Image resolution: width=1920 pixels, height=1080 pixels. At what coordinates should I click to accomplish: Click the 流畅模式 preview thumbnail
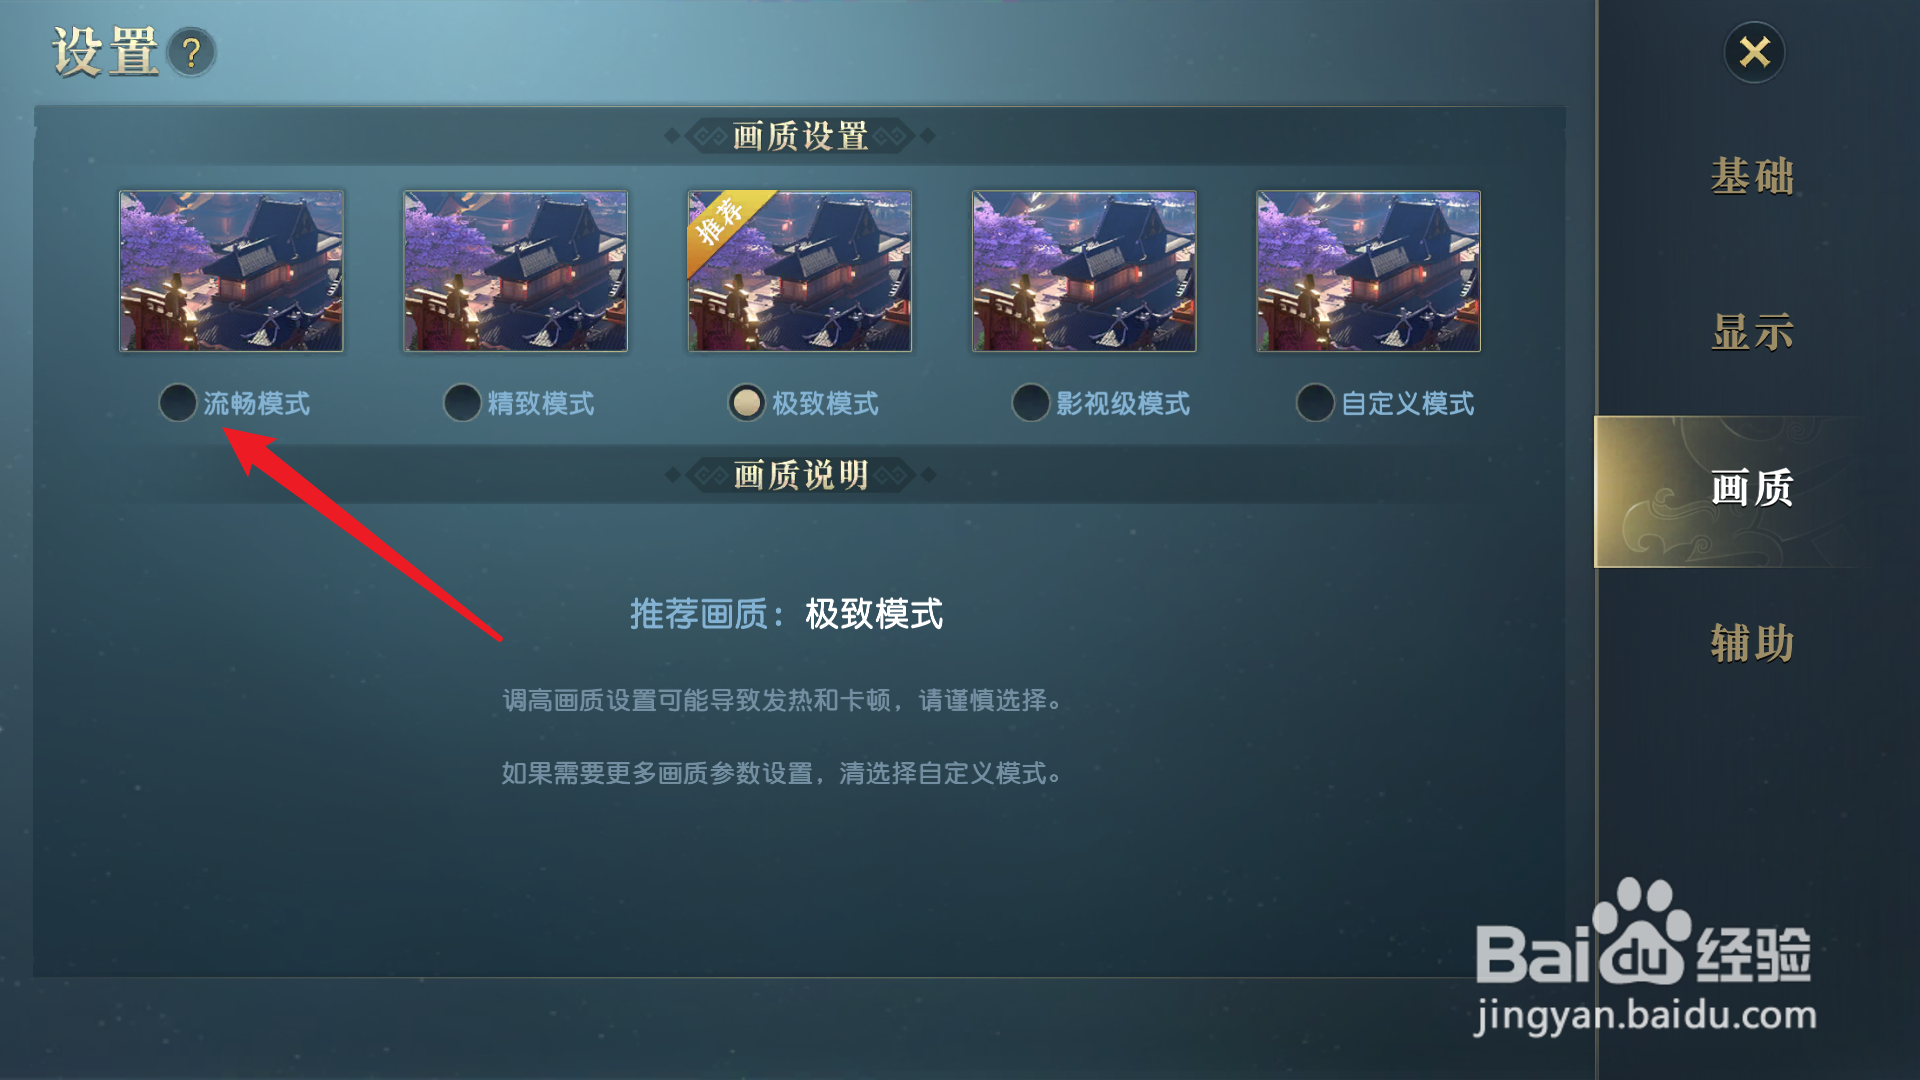[231, 271]
